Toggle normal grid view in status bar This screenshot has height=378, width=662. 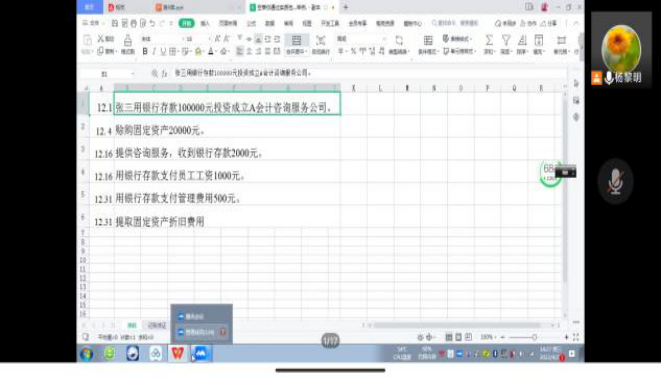click(449, 337)
